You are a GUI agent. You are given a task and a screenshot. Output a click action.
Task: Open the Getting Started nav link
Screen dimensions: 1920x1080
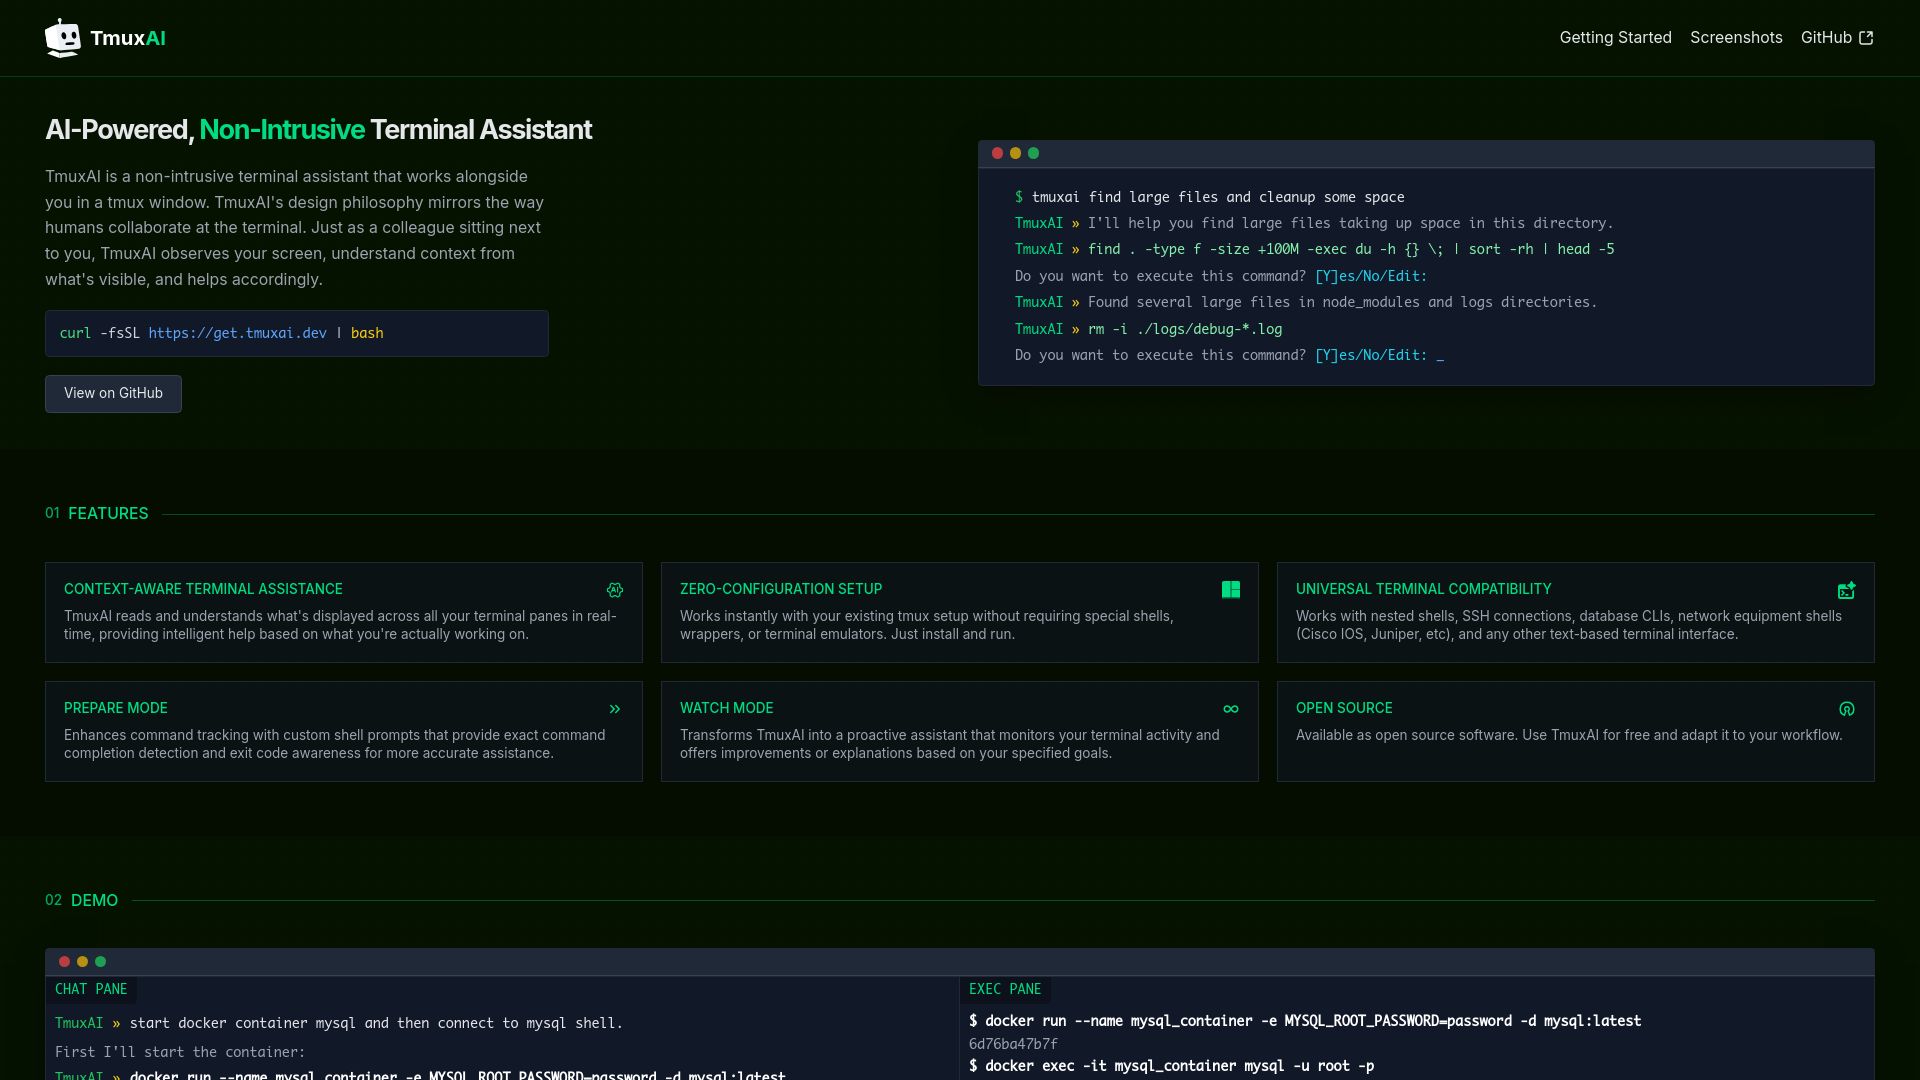pyautogui.click(x=1615, y=38)
